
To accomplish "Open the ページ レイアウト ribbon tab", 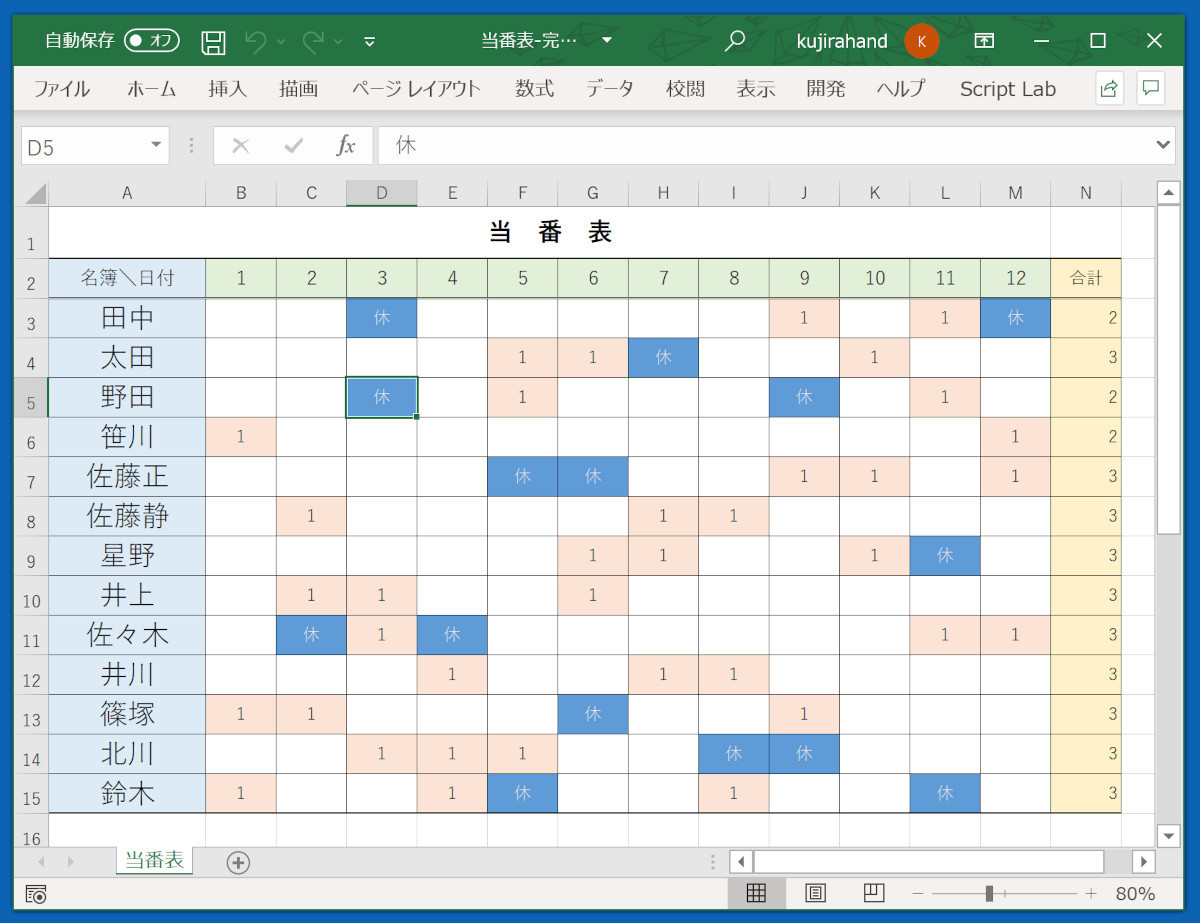I will (x=416, y=88).
